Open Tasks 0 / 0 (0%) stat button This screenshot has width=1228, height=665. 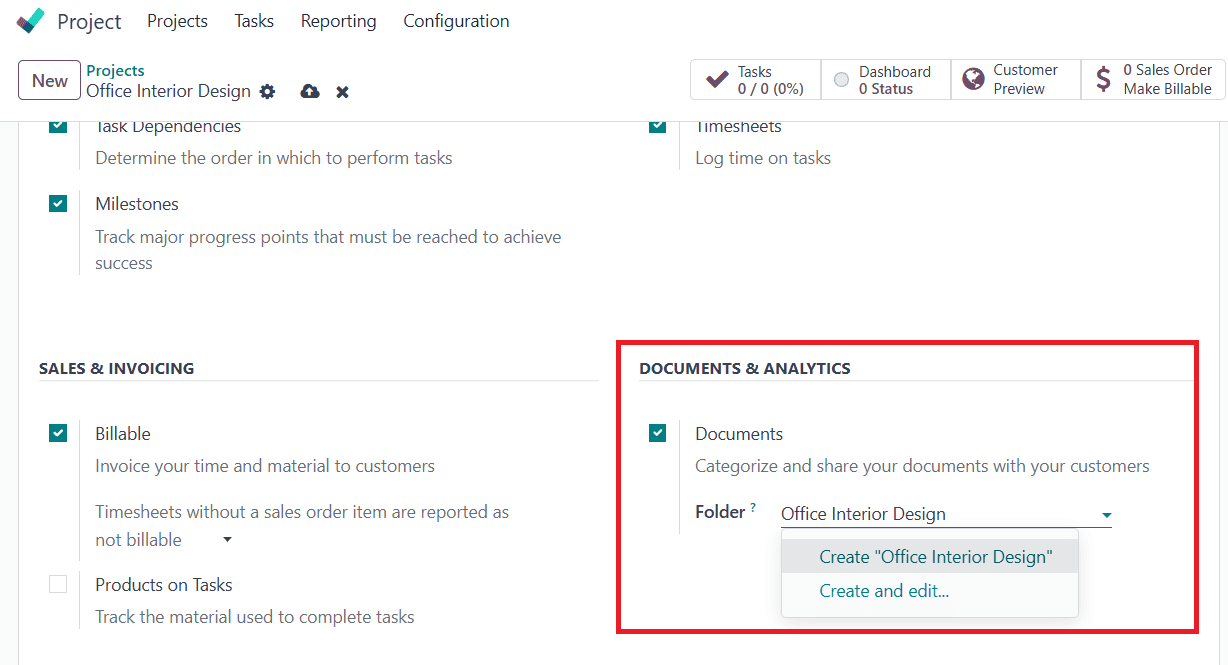tap(755, 80)
